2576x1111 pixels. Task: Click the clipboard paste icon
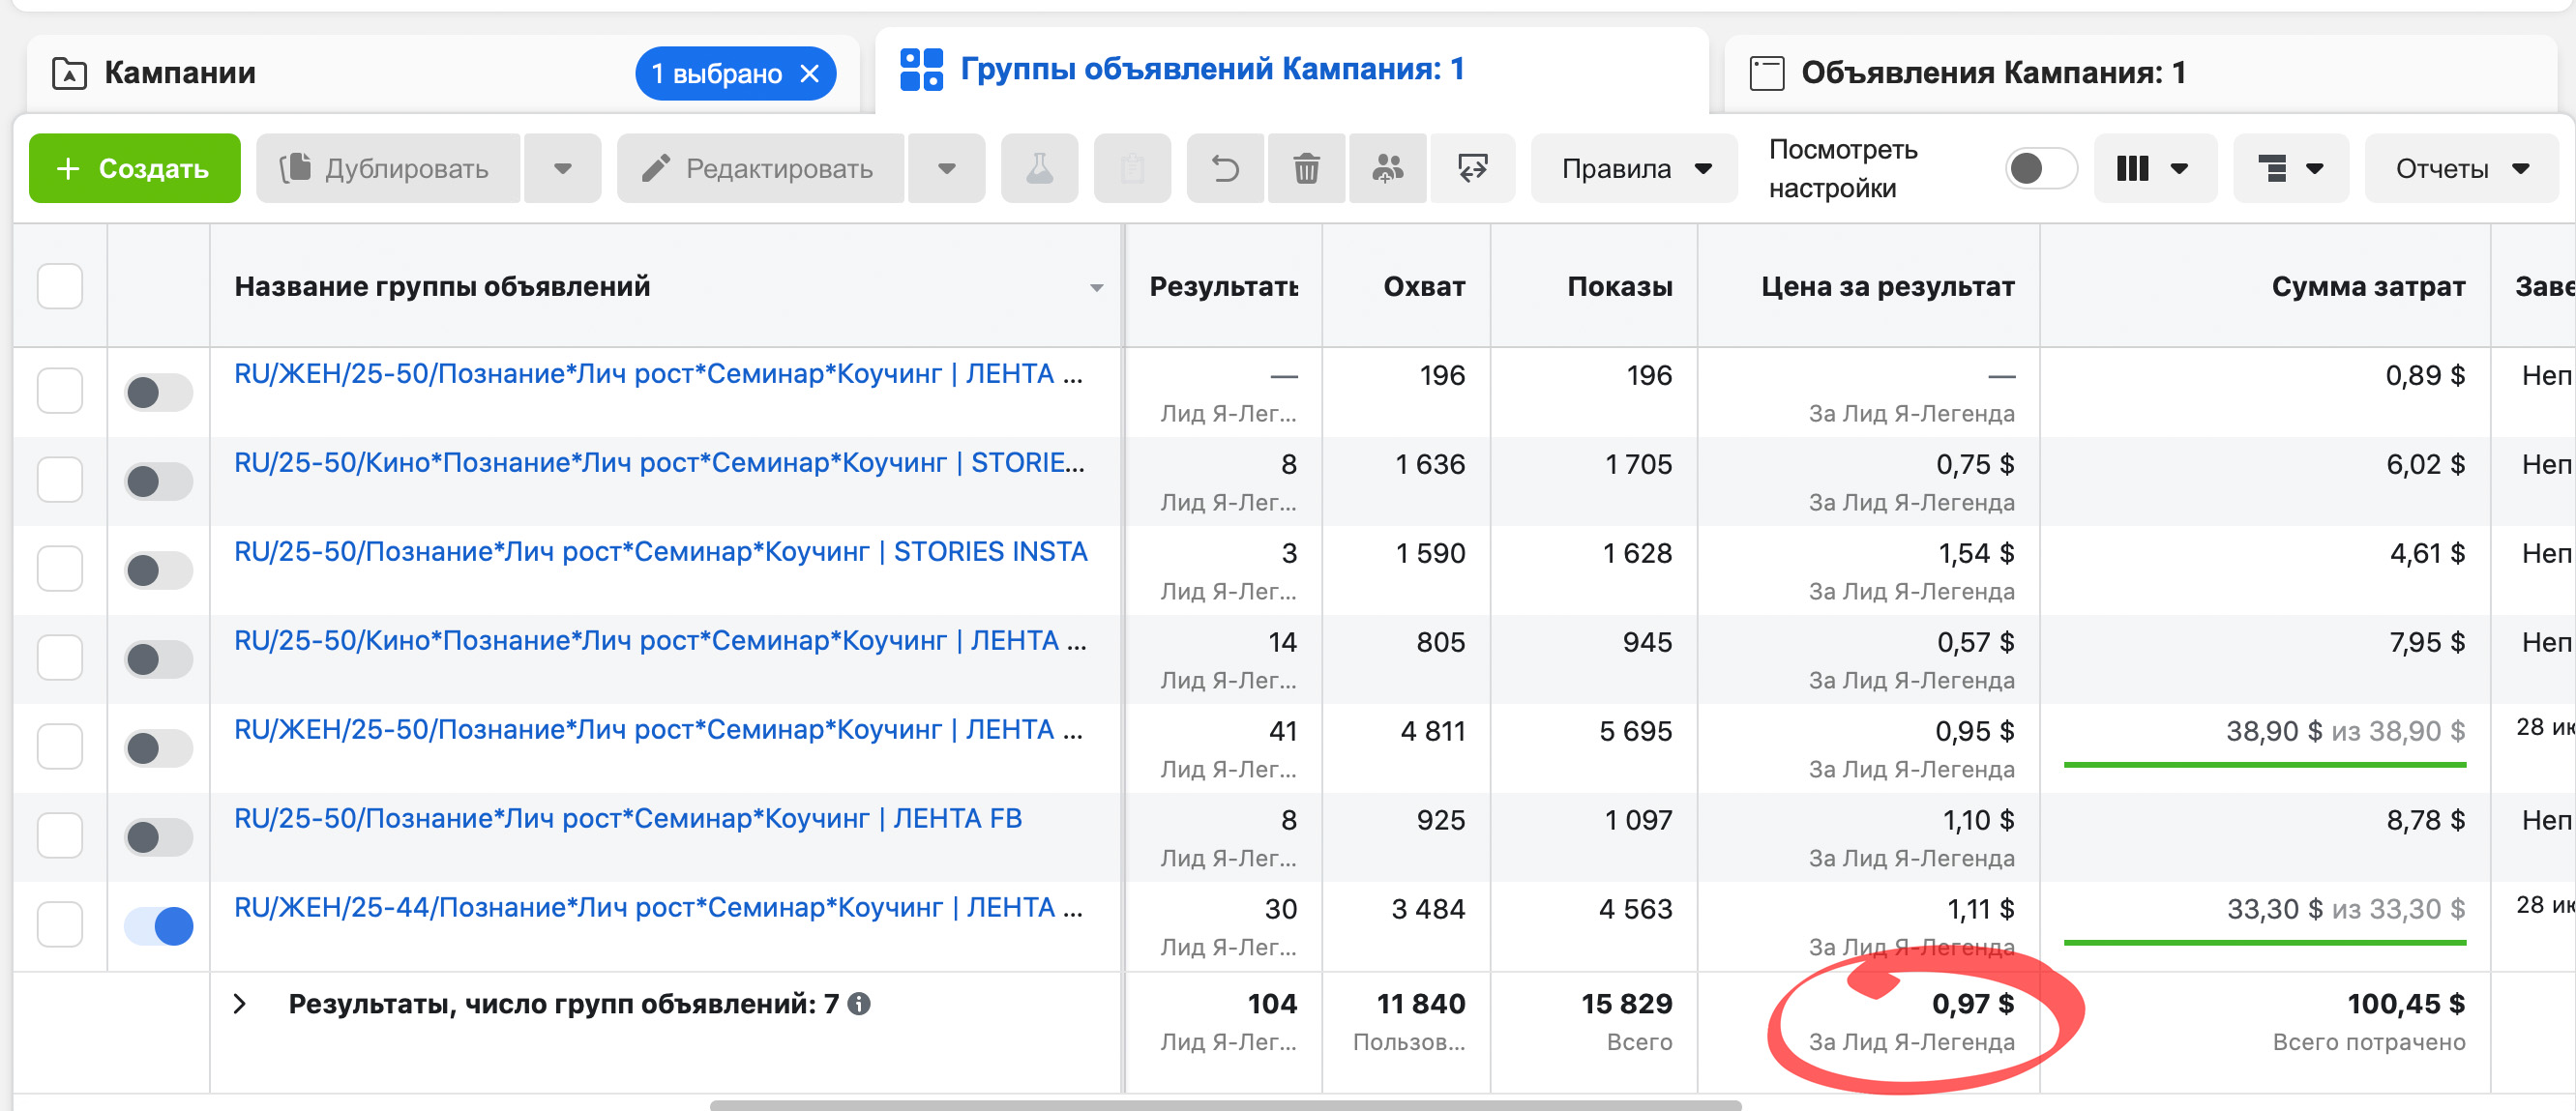(x=1132, y=168)
